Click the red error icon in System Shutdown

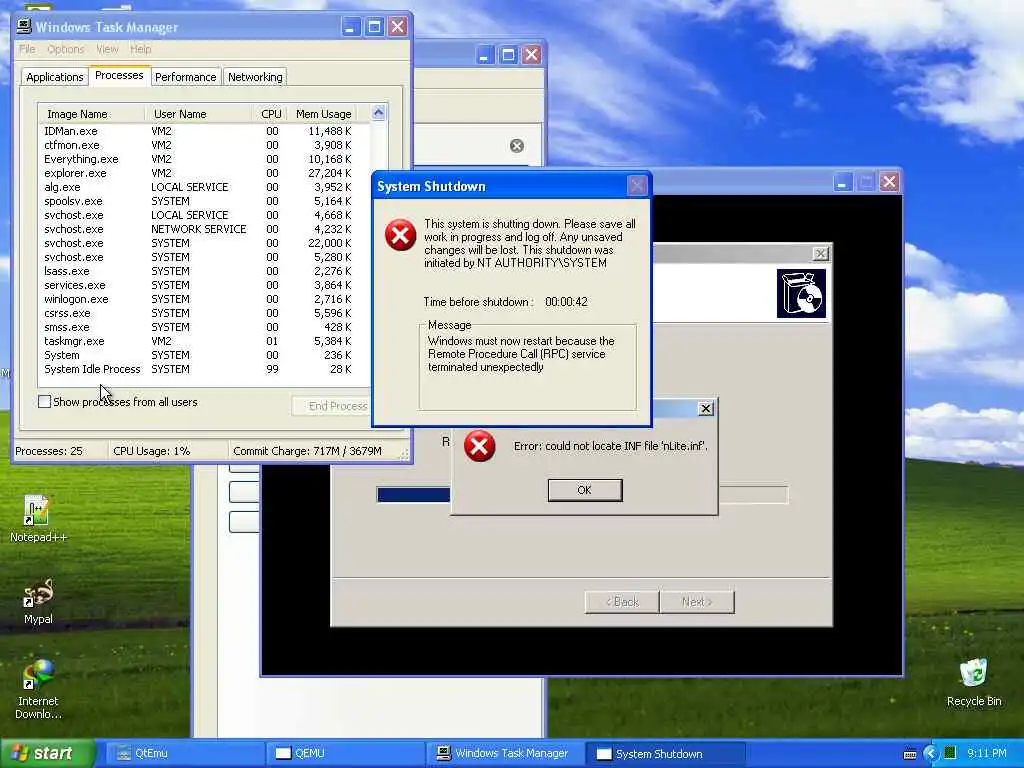click(400, 235)
